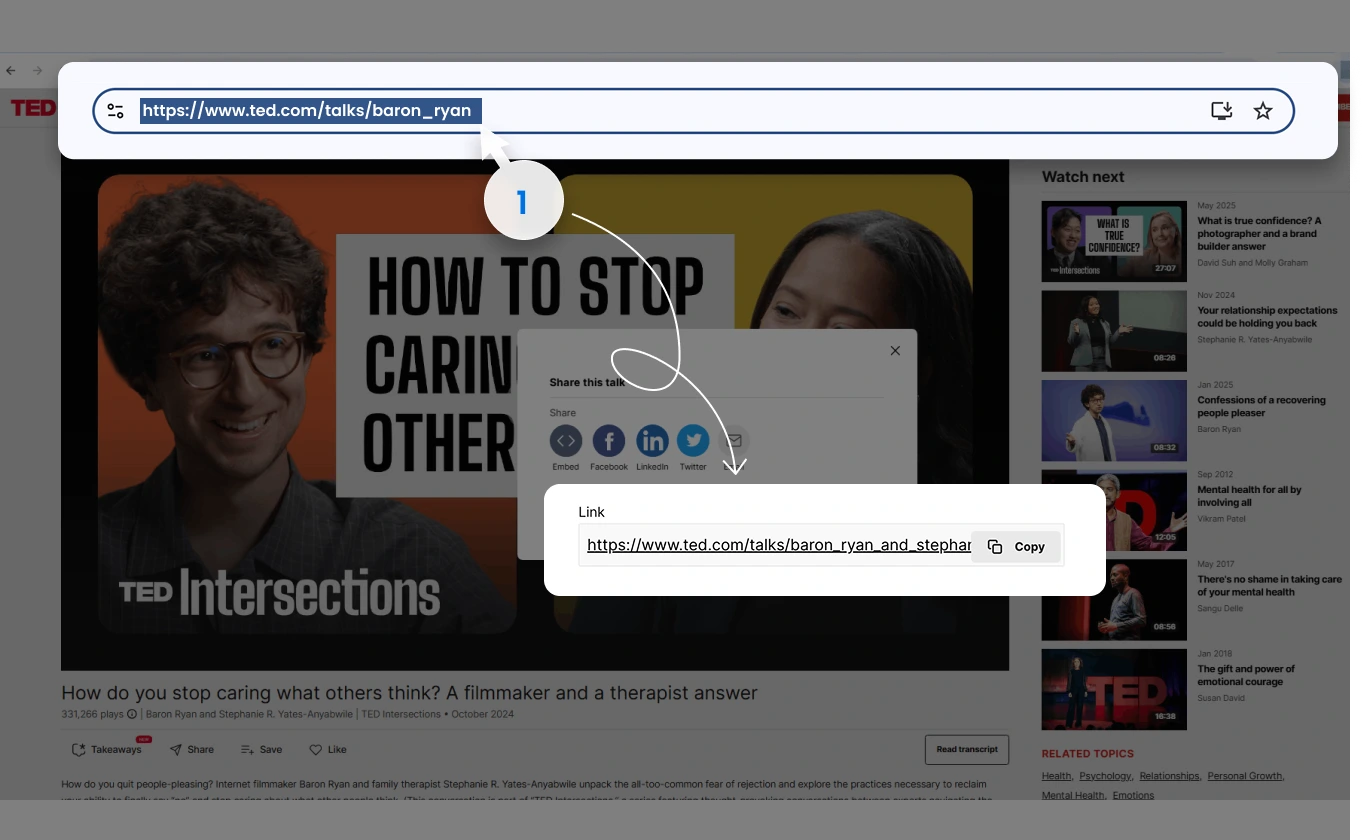1362x840 pixels.
Task: Open 'Mental health for all by involving all'
Action: [1249, 496]
